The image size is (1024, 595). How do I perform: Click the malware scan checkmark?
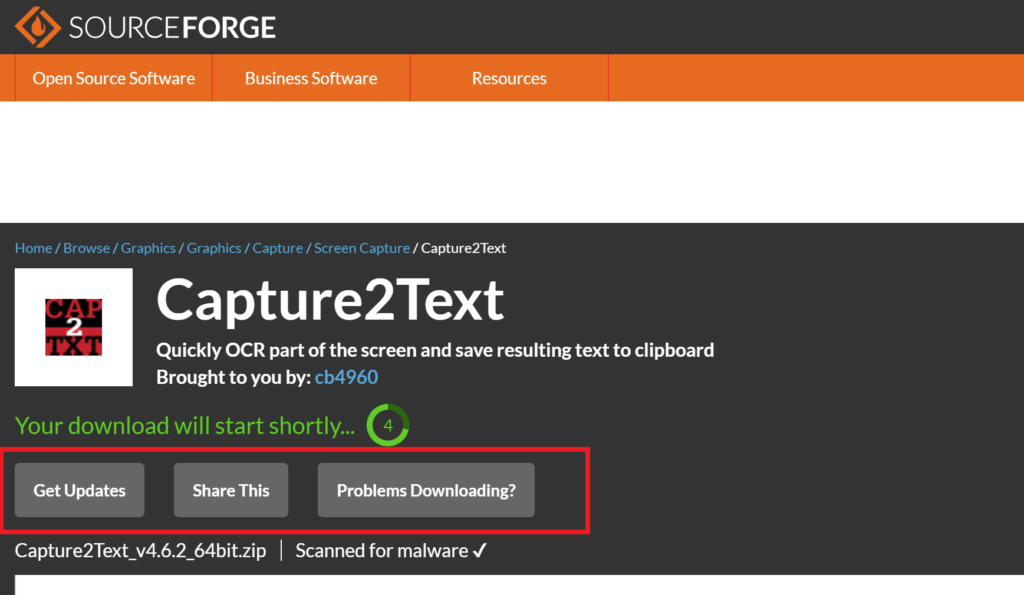click(480, 551)
